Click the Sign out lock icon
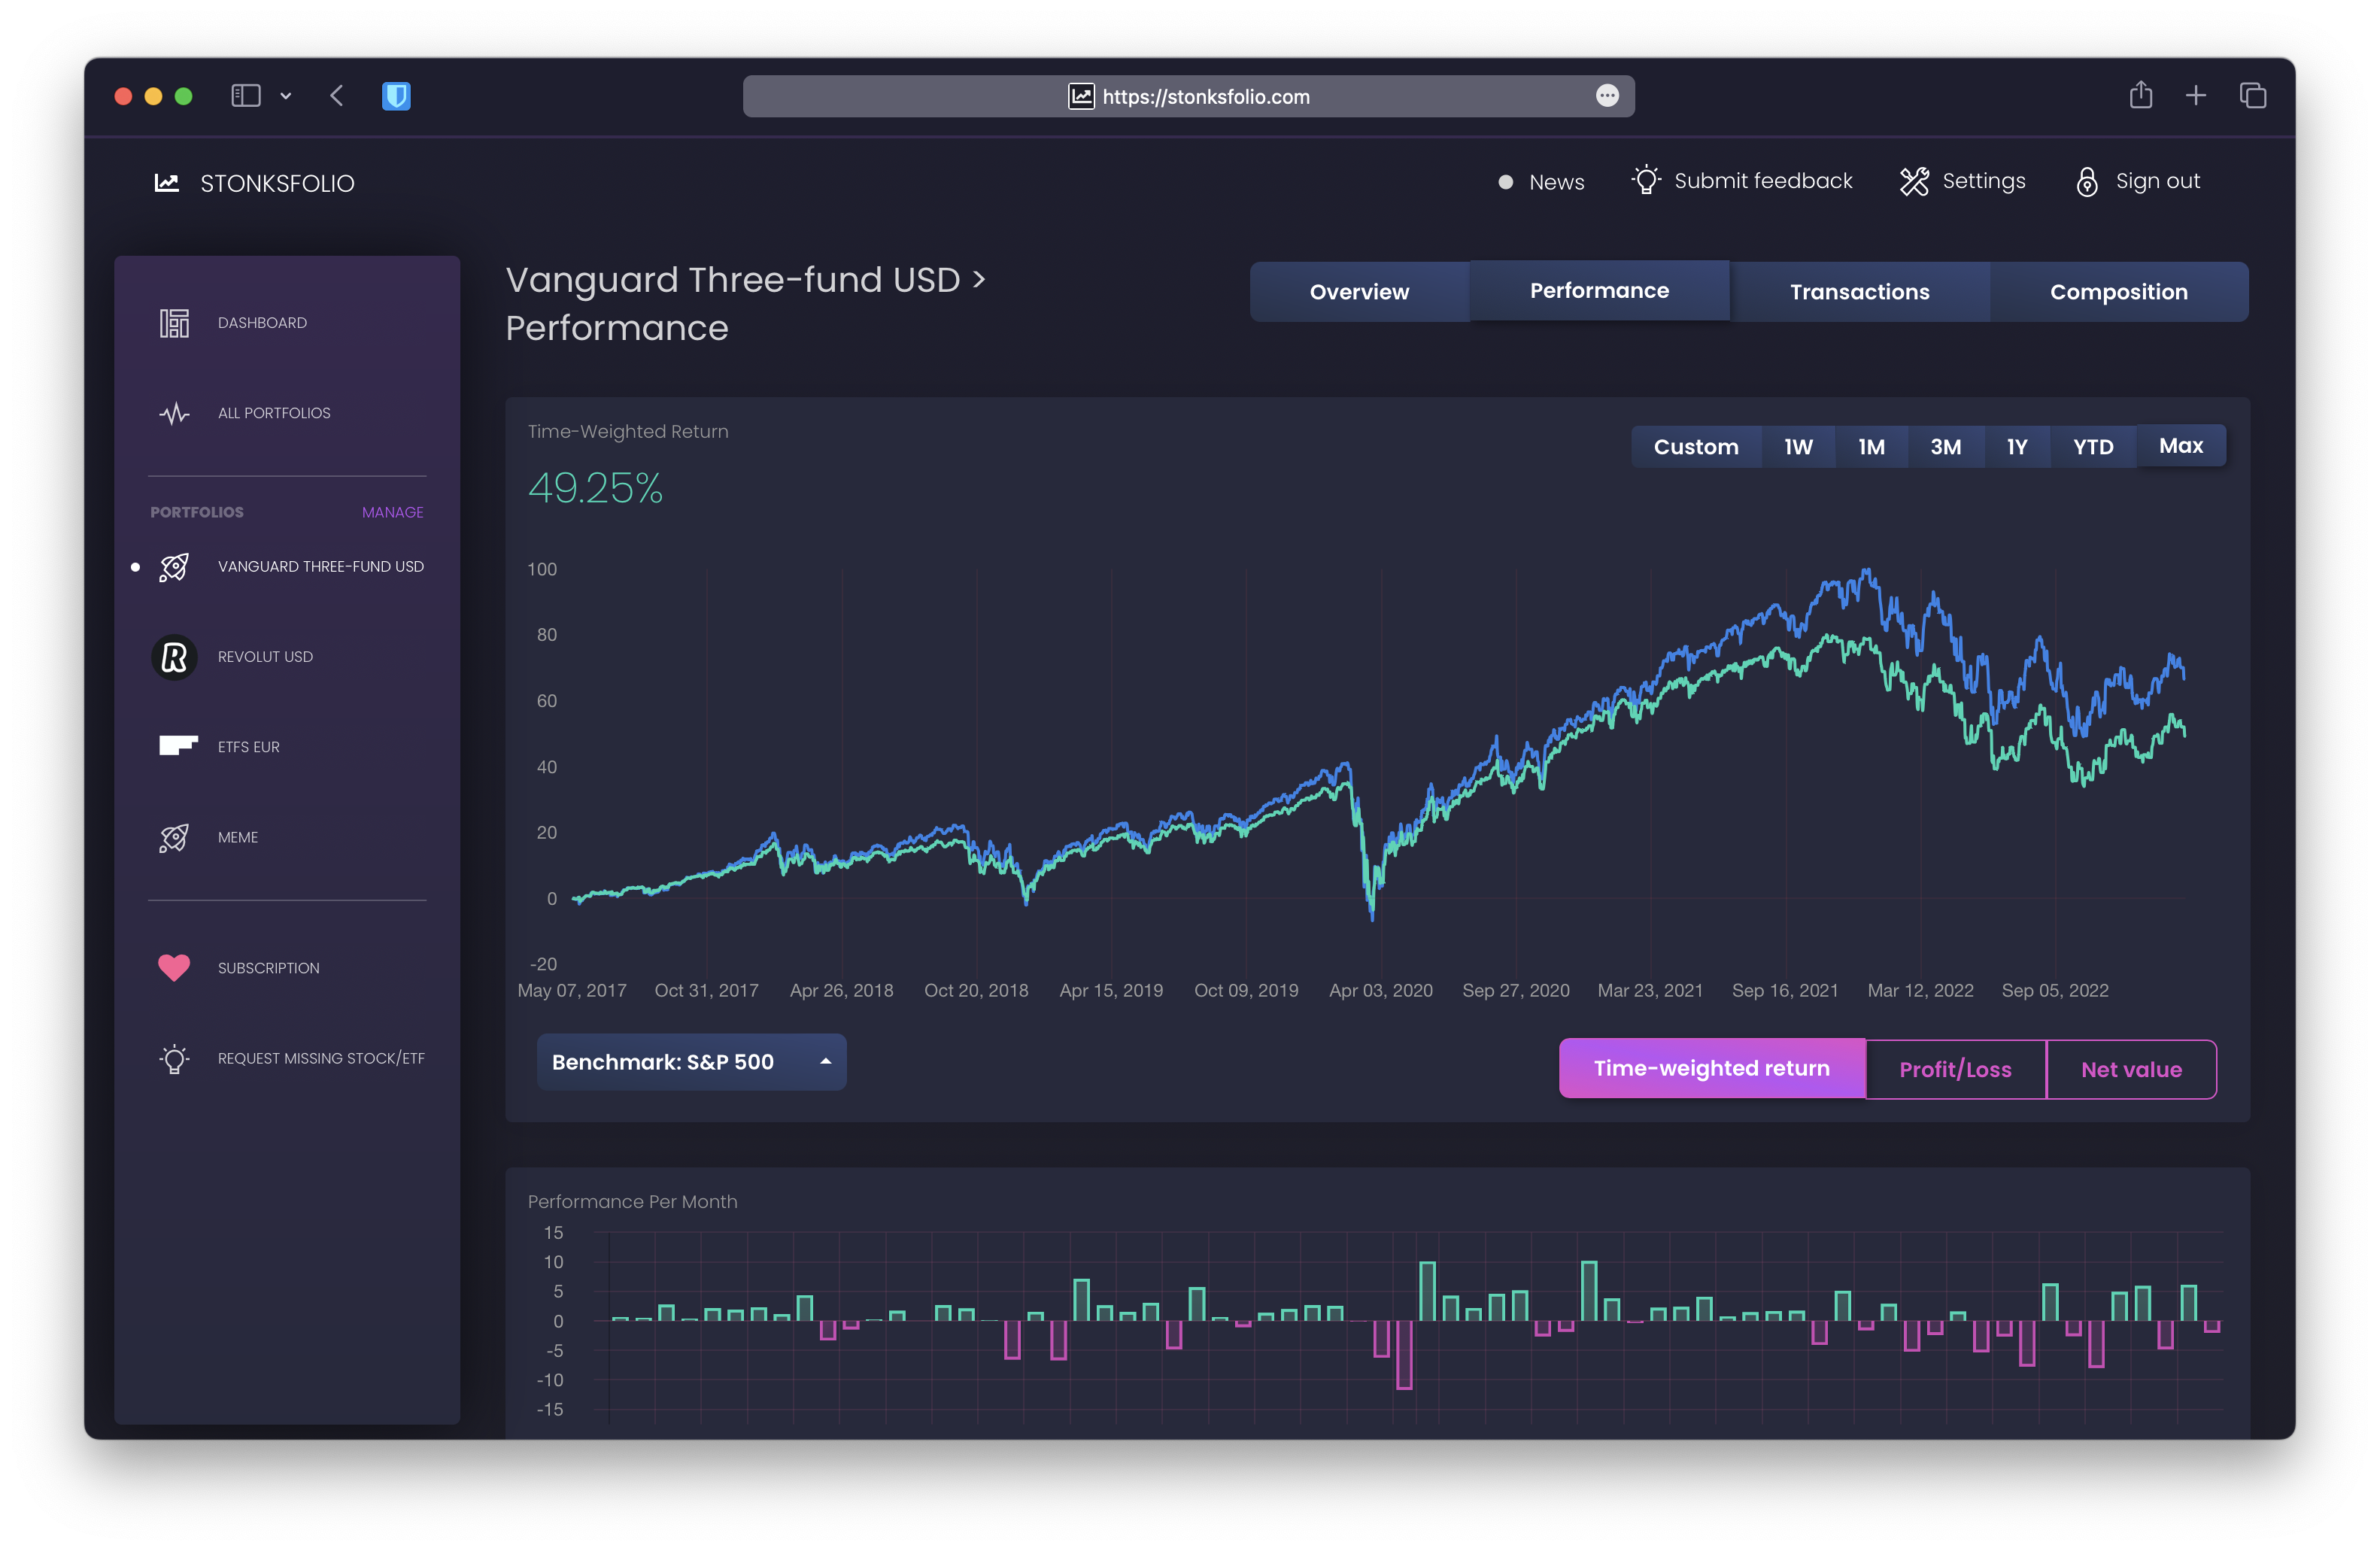The width and height of the screenshot is (2380, 1551). [x=2086, y=181]
